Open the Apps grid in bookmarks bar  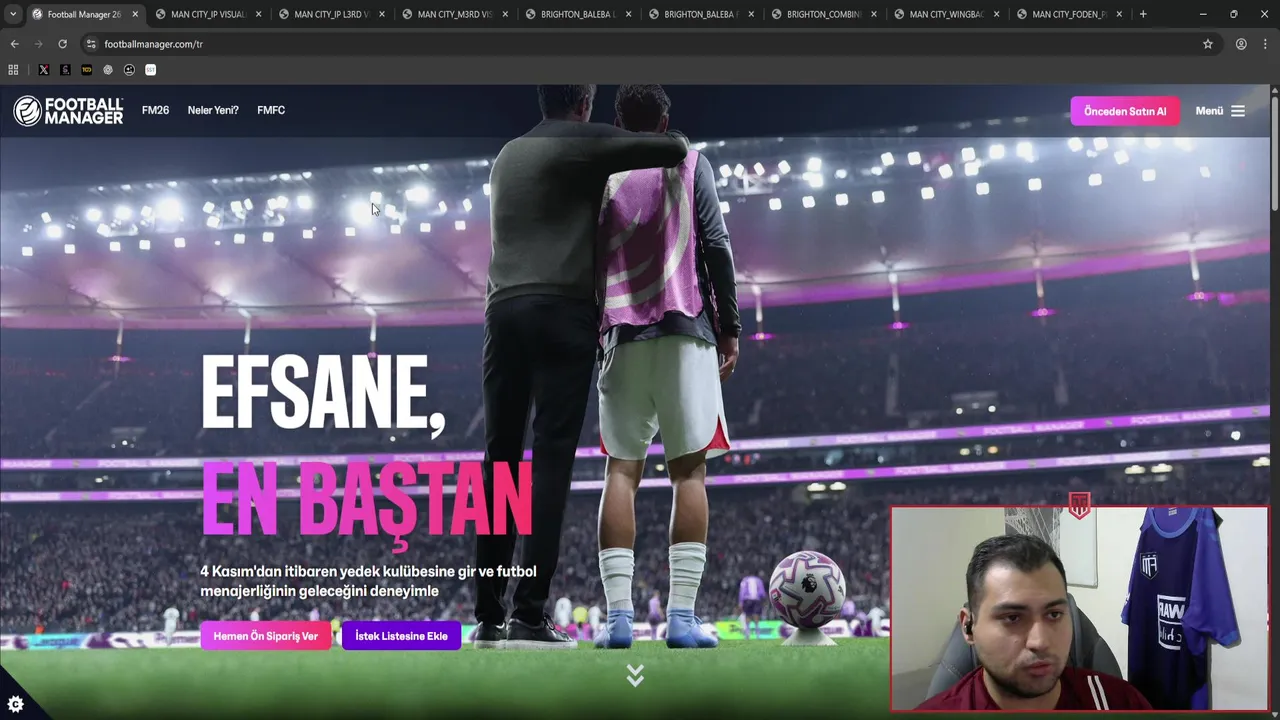(x=13, y=70)
